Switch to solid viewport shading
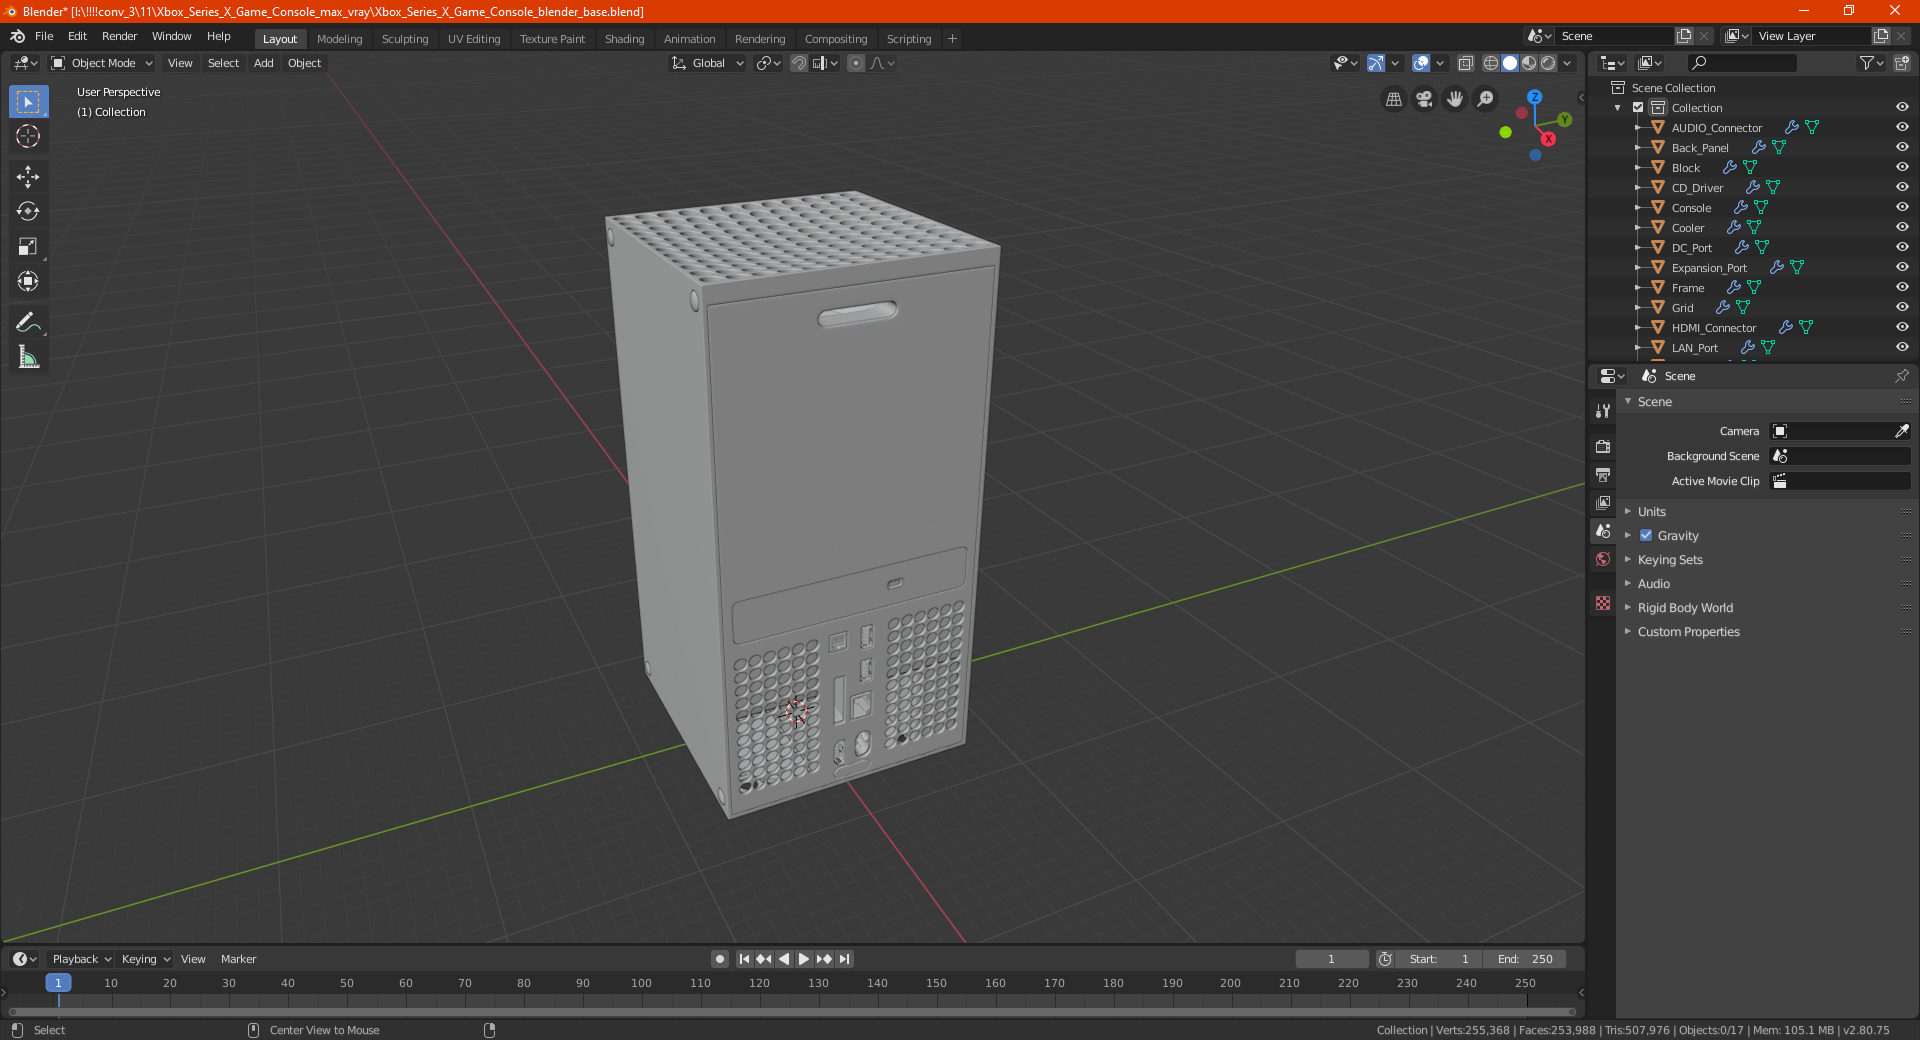This screenshot has width=1920, height=1040. tap(1510, 63)
